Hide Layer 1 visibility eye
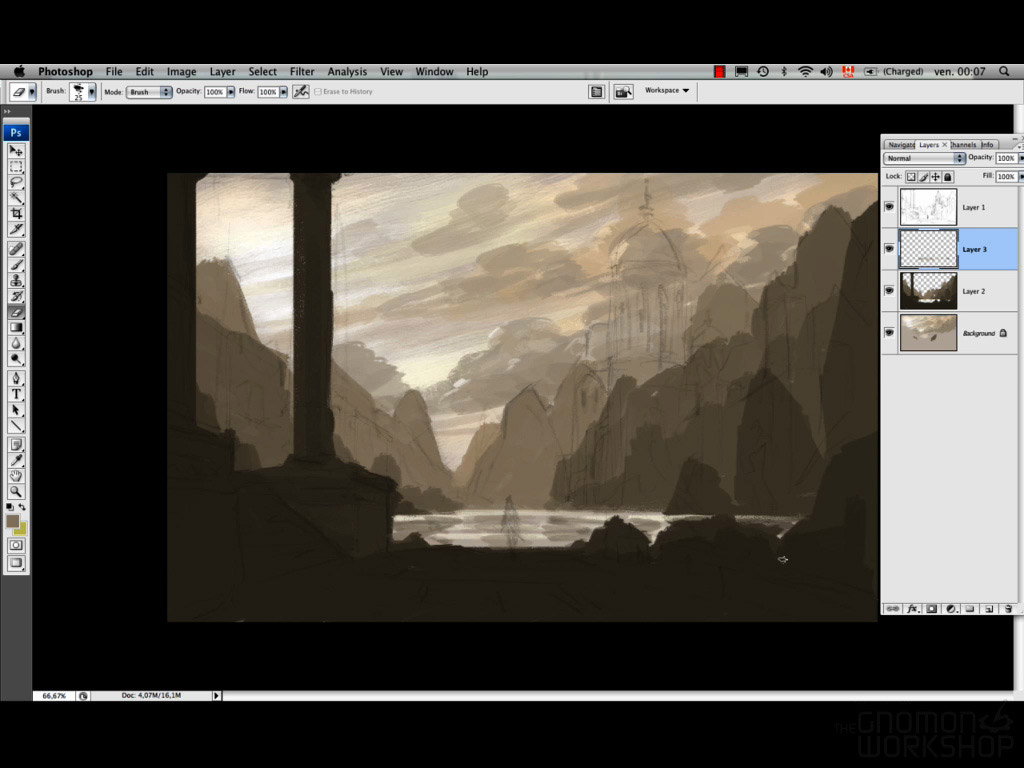This screenshot has height=768, width=1024. coord(889,207)
